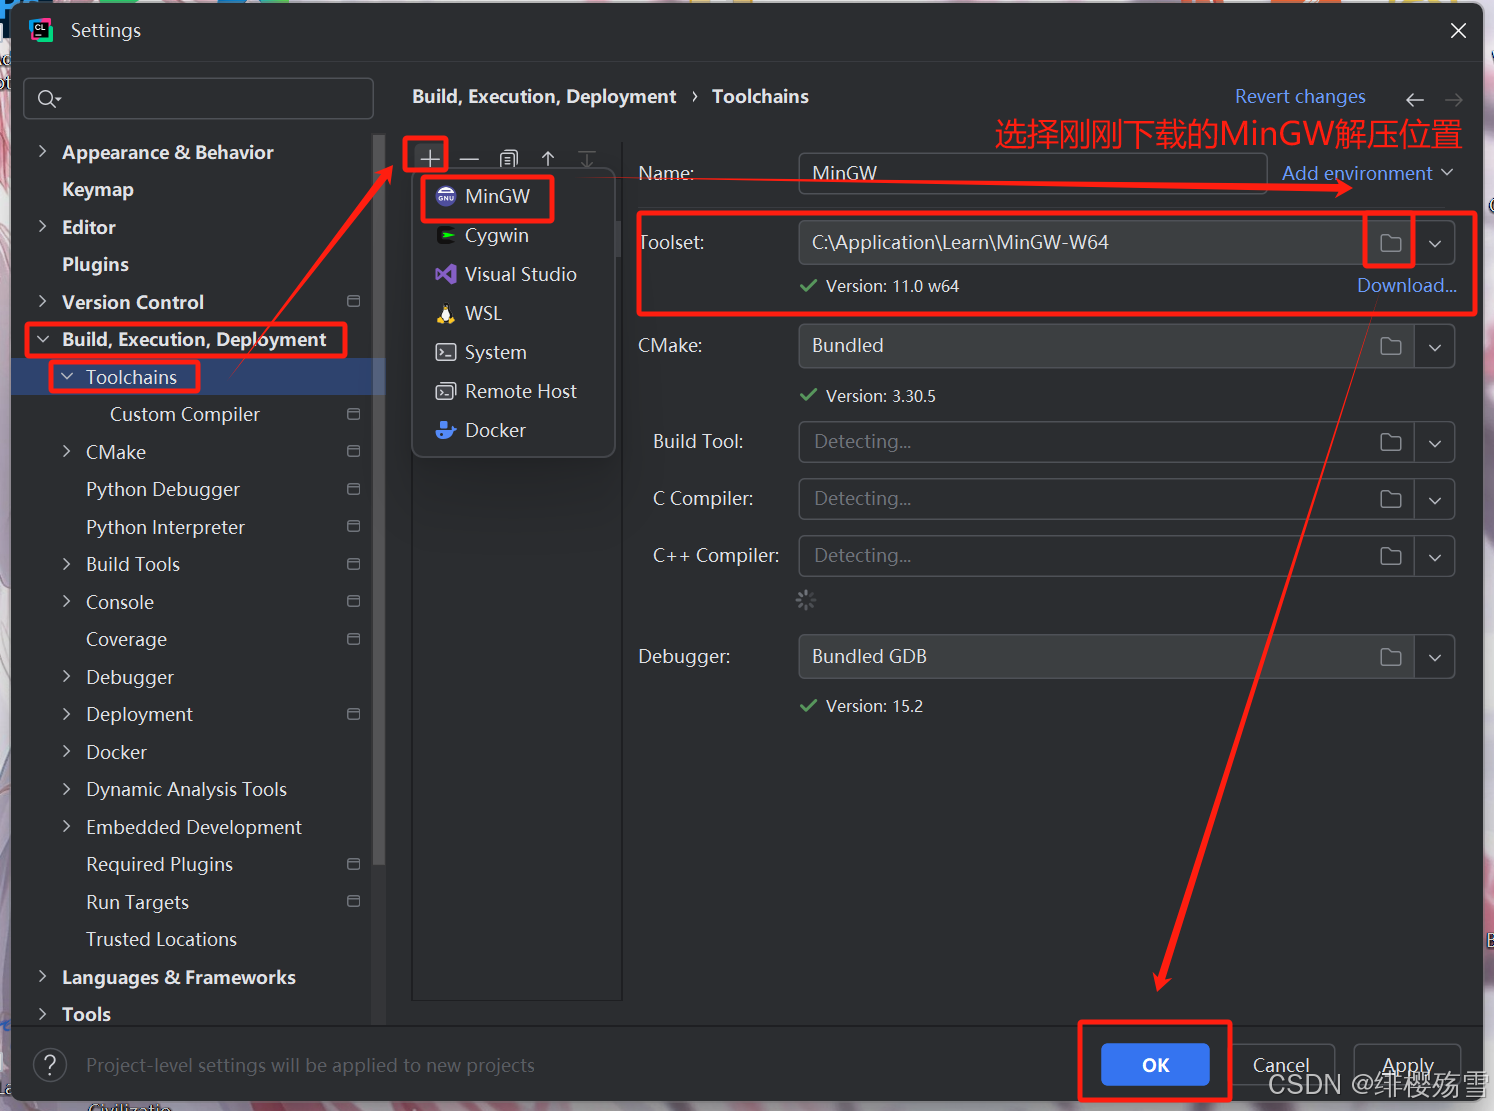1494x1111 pixels.
Task: Click the plus add toolchain icon
Action: click(429, 158)
